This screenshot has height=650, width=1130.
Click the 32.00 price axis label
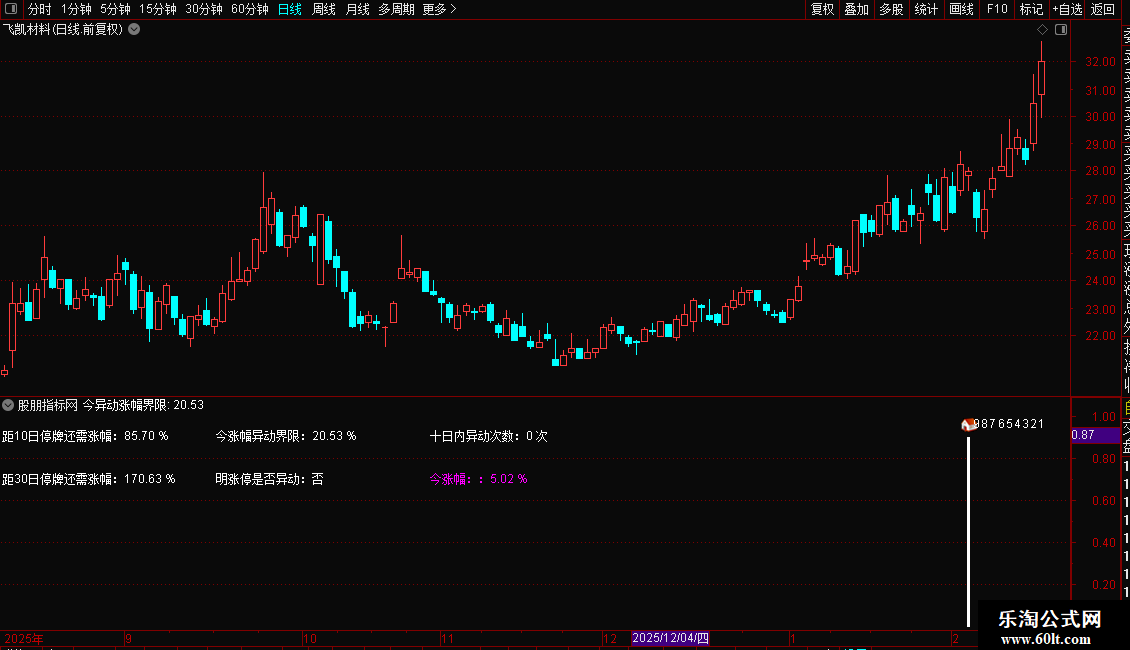tap(1100, 62)
